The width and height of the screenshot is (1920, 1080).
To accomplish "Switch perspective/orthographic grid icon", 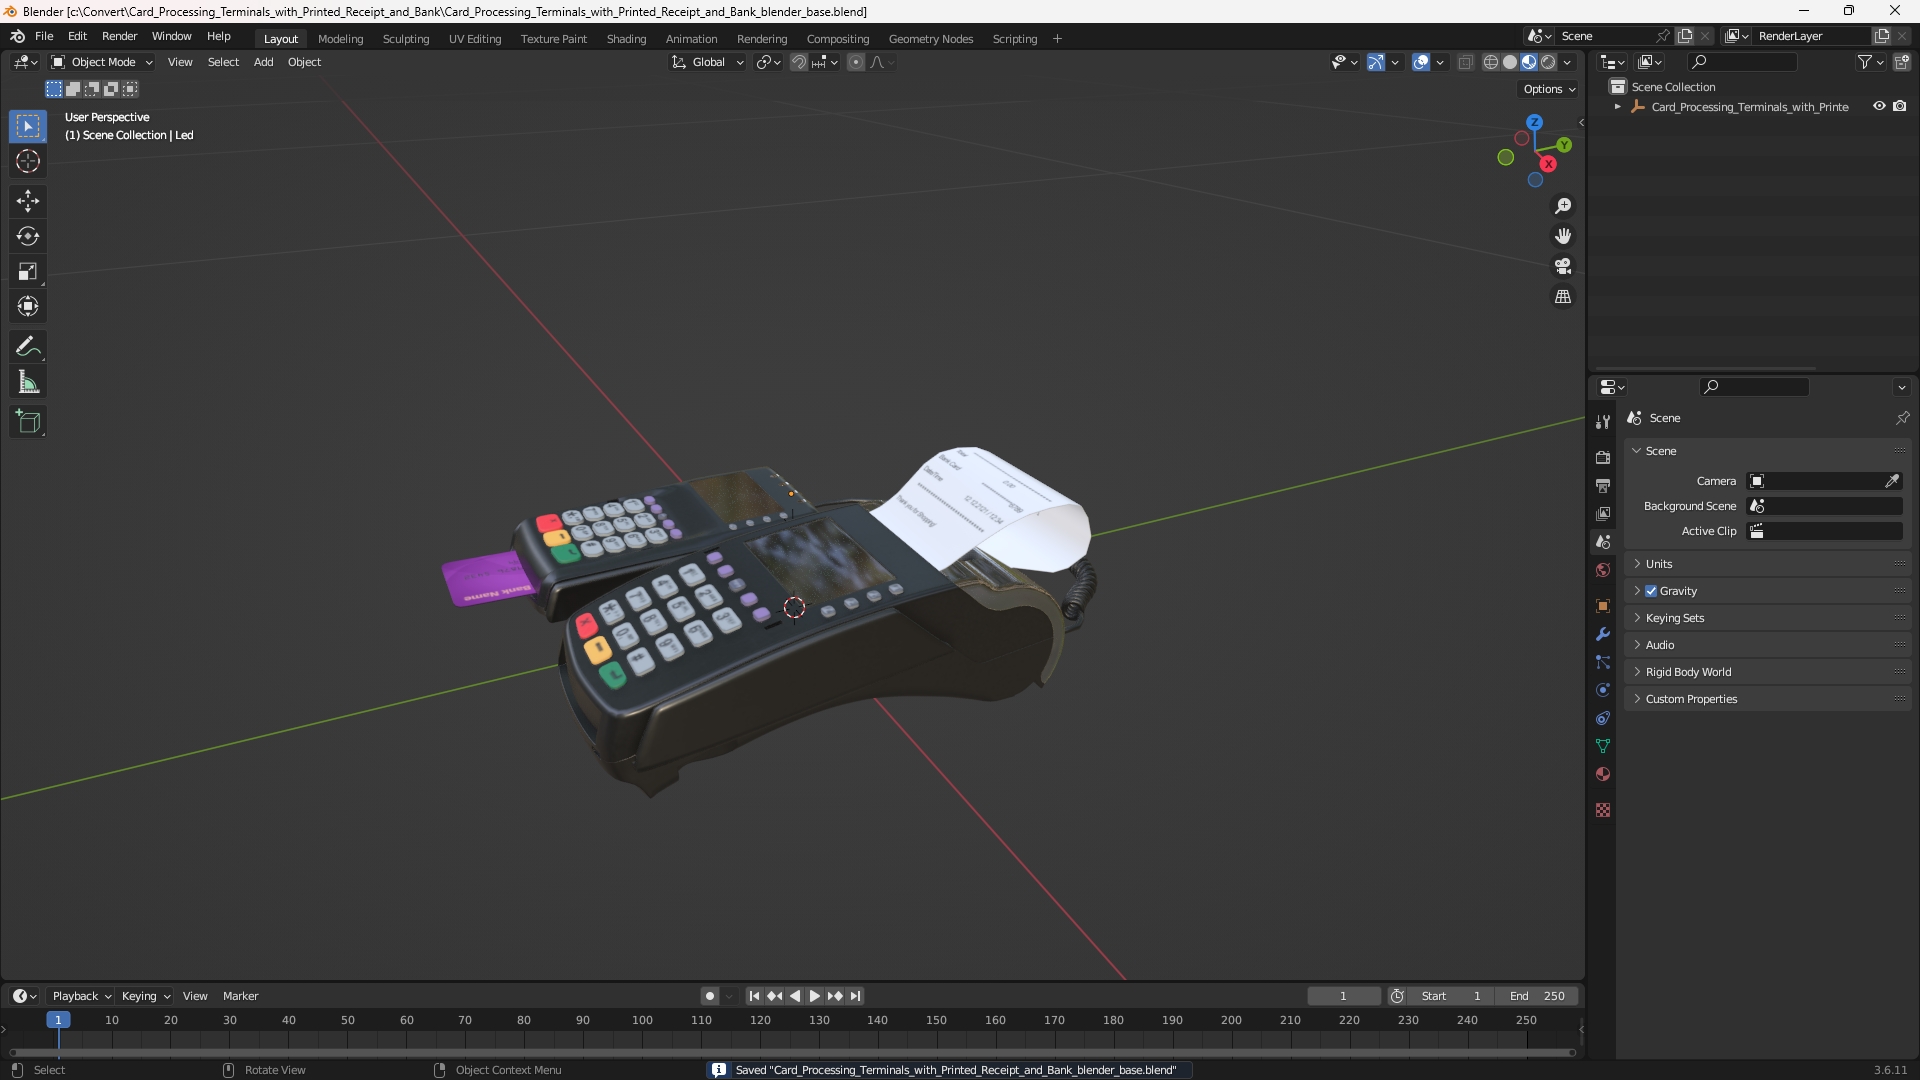I will 1563,297.
